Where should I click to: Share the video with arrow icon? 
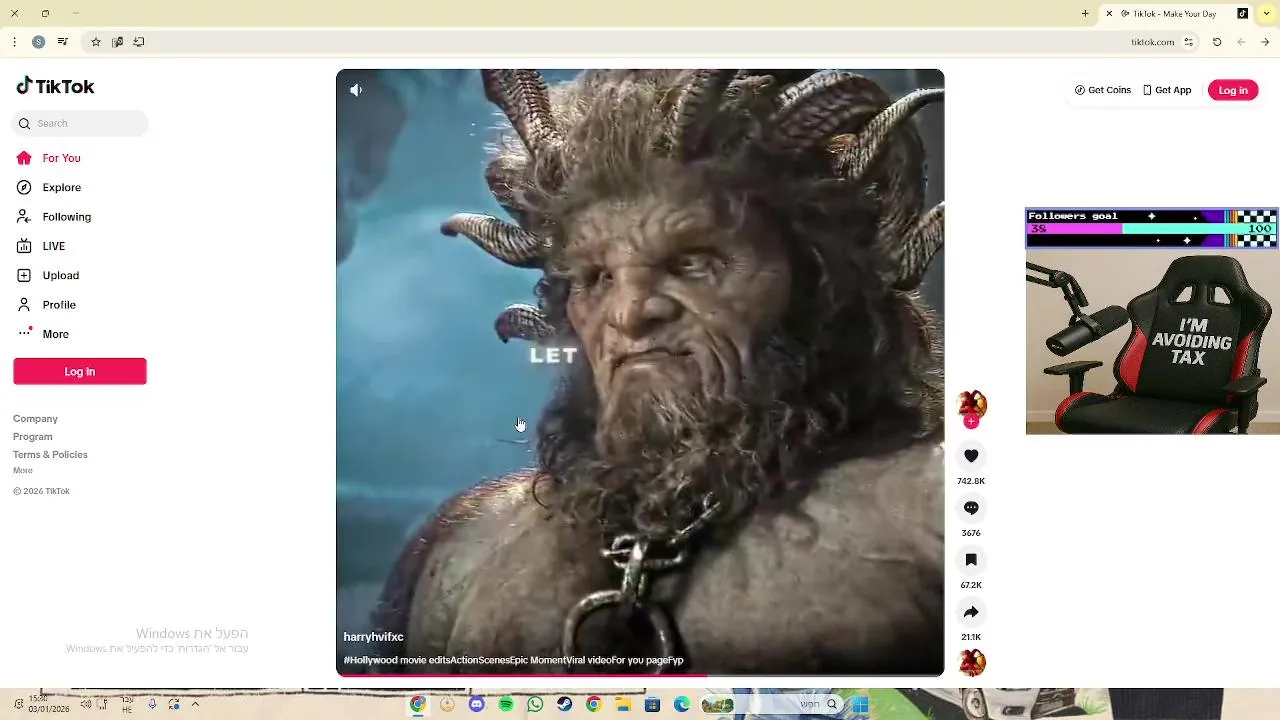(971, 612)
